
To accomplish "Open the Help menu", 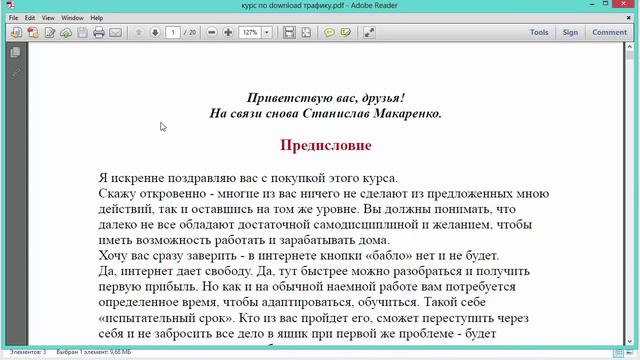I will coord(97,18).
